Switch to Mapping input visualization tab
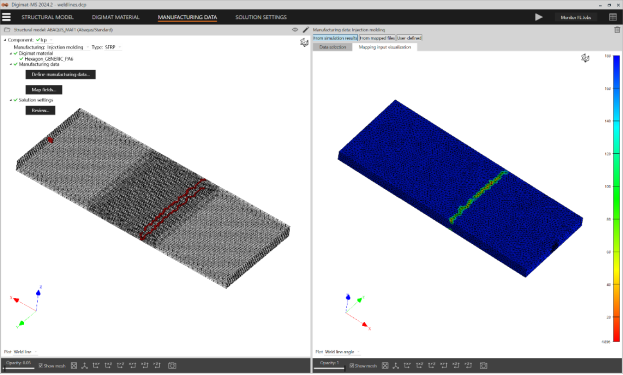This screenshot has height=375, width=623. tap(385, 47)
